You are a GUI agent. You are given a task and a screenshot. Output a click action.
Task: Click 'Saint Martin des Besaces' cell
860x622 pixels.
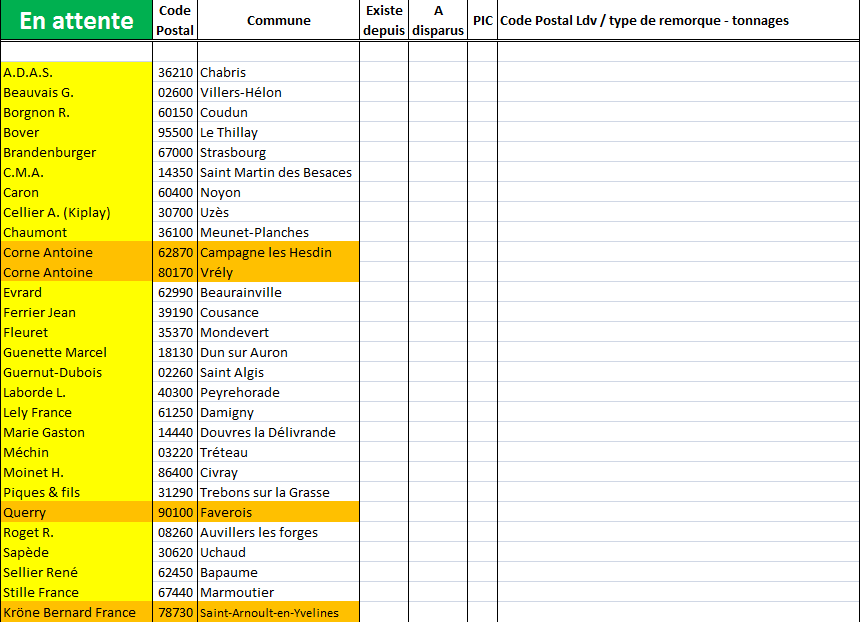(x=278, y=172)
